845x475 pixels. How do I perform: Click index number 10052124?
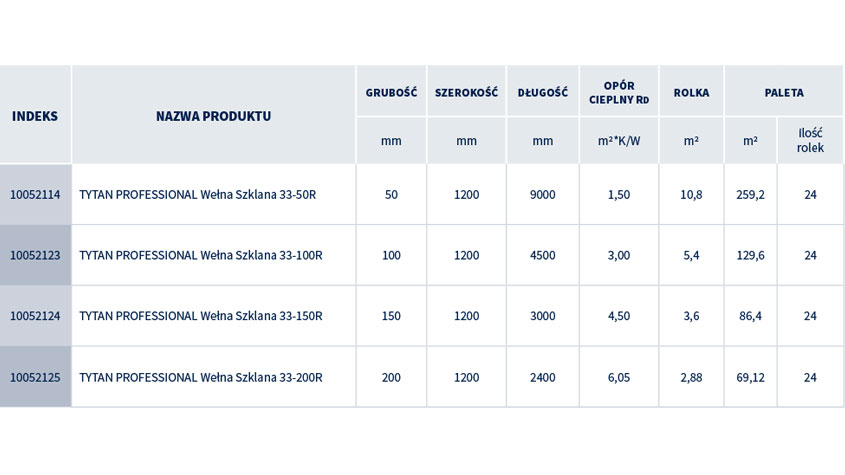[x=35, y=316]
